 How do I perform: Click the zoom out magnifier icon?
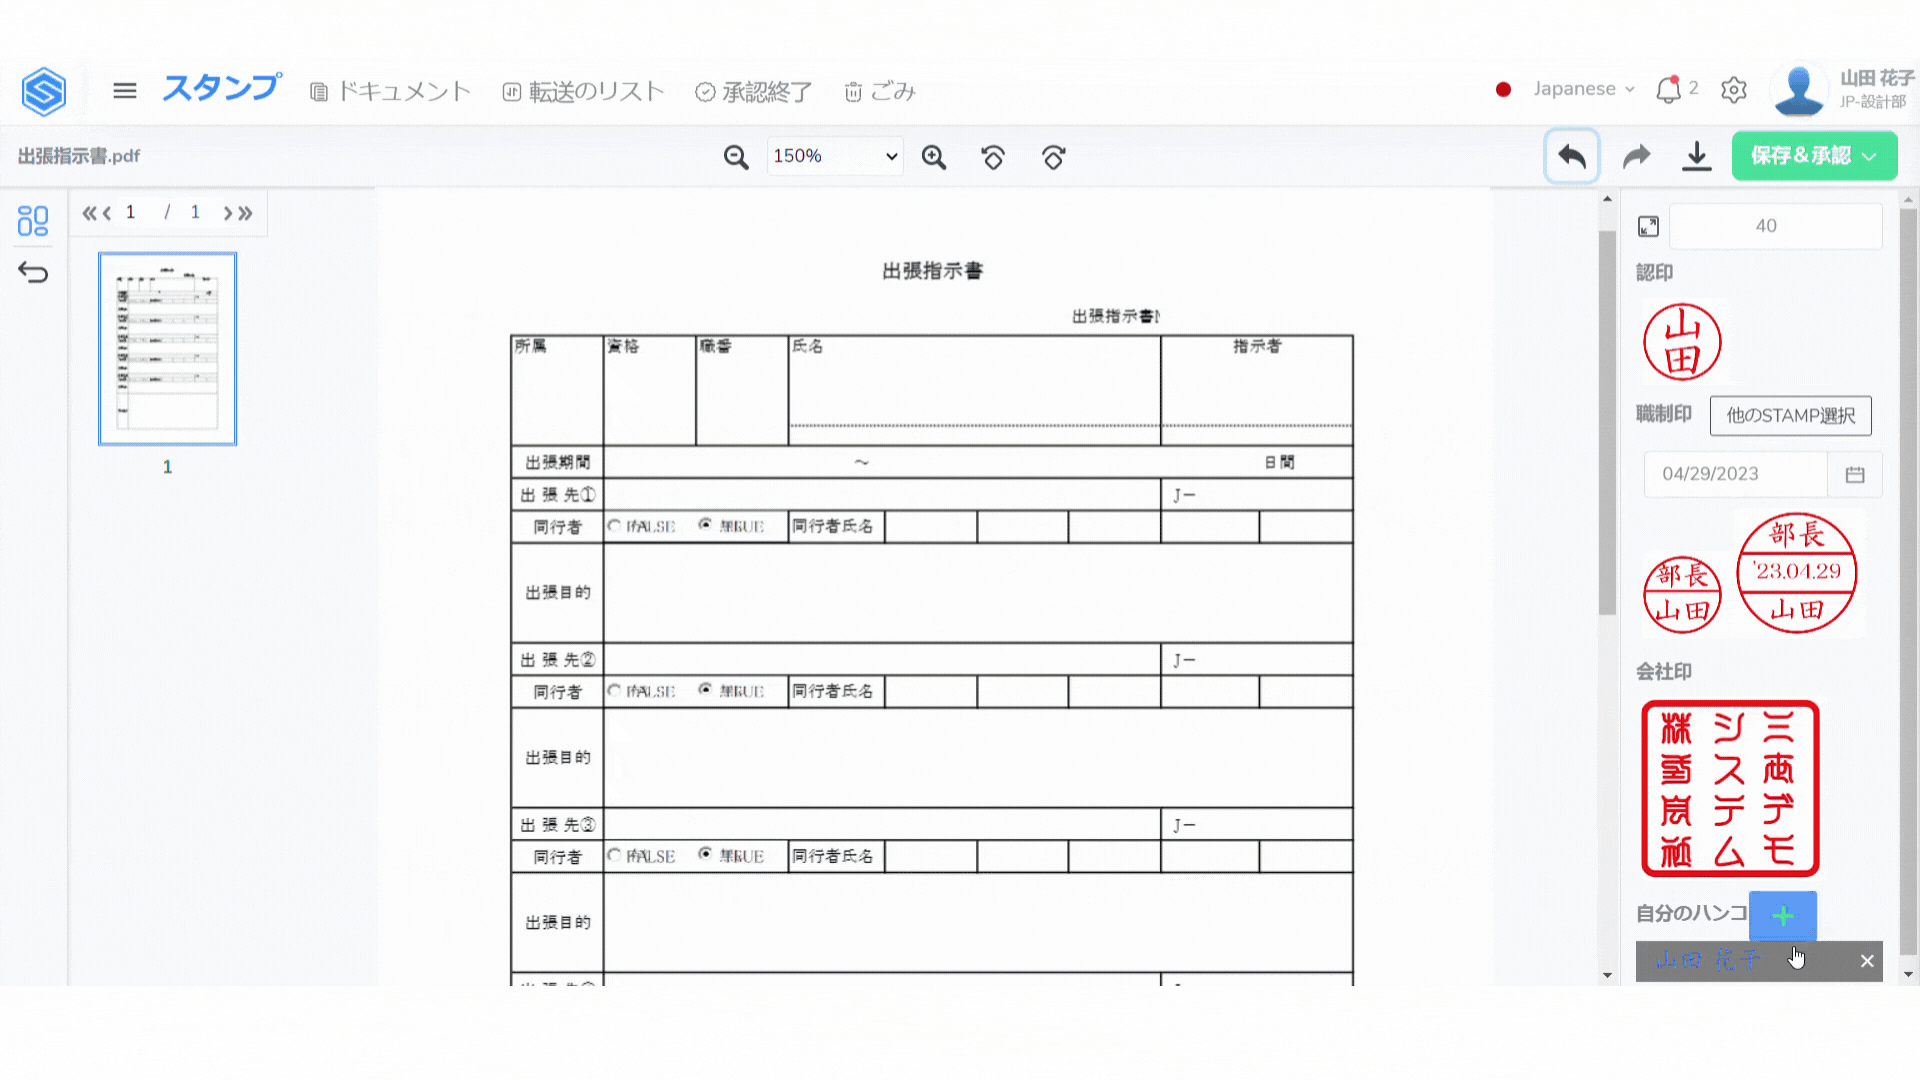pyautogui.click(x=736, y=157)
